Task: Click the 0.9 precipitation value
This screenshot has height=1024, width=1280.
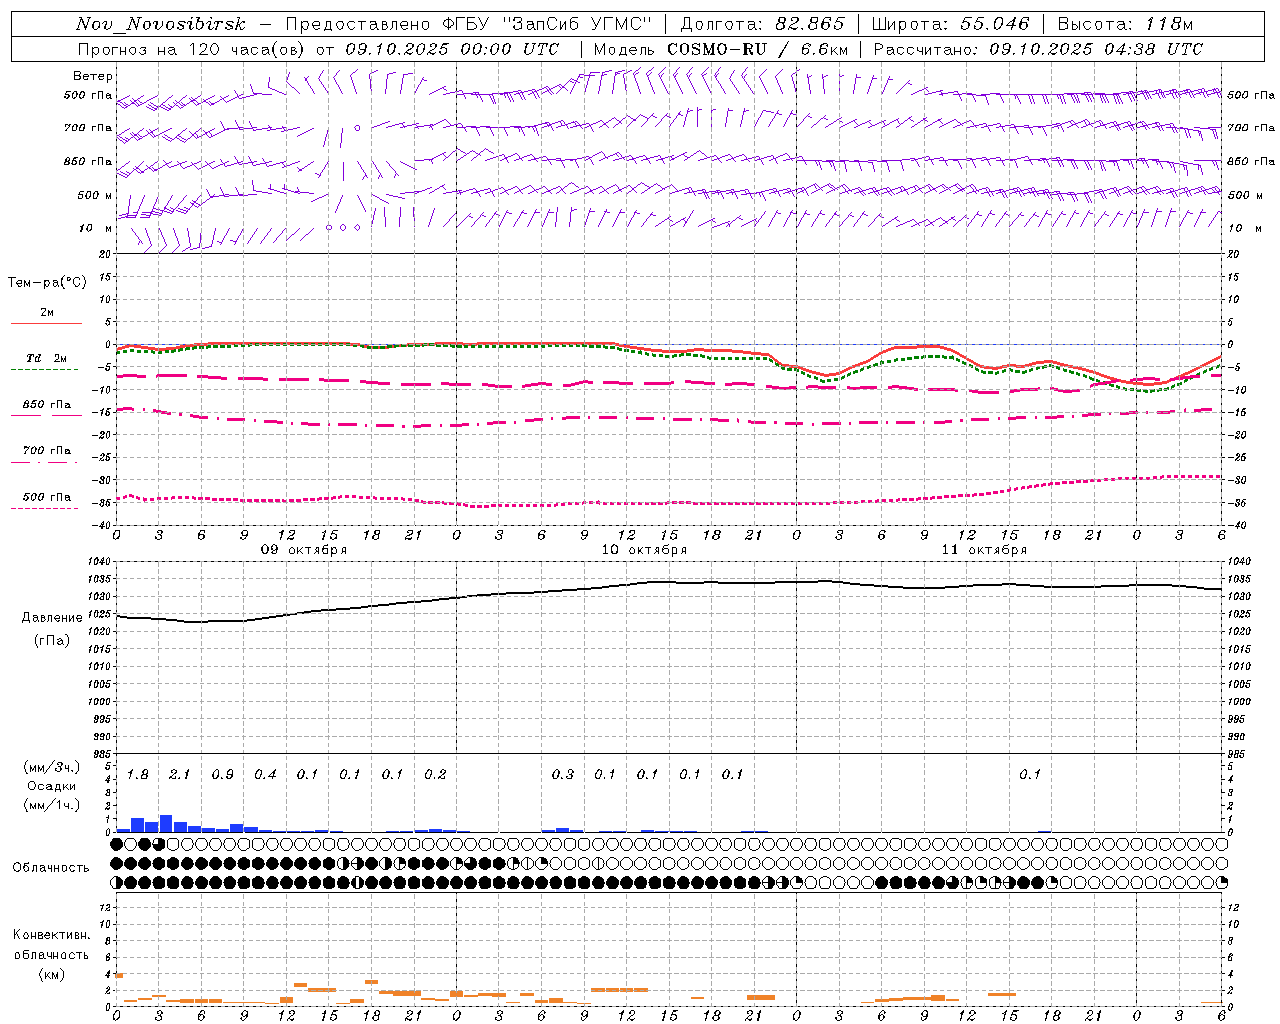Action: pos(223,775)
